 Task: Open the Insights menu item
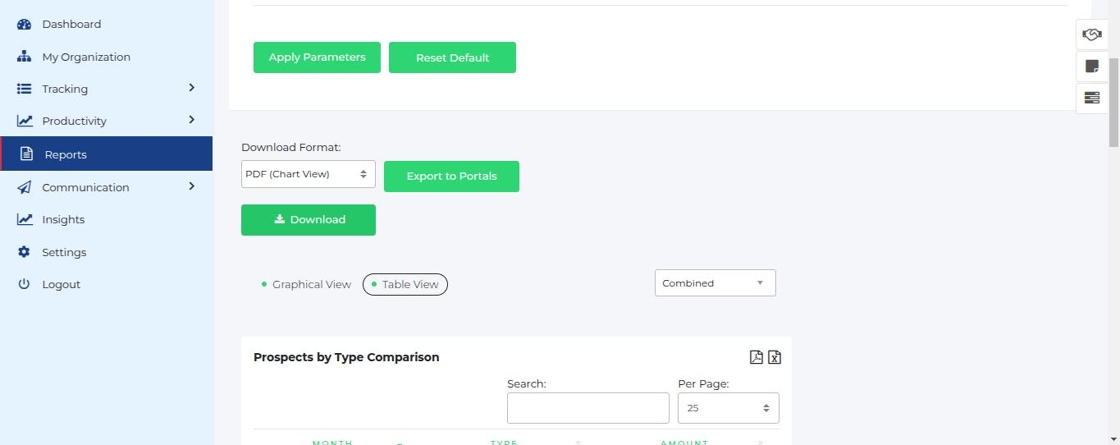pyautogui.click(x=63, y=220)
